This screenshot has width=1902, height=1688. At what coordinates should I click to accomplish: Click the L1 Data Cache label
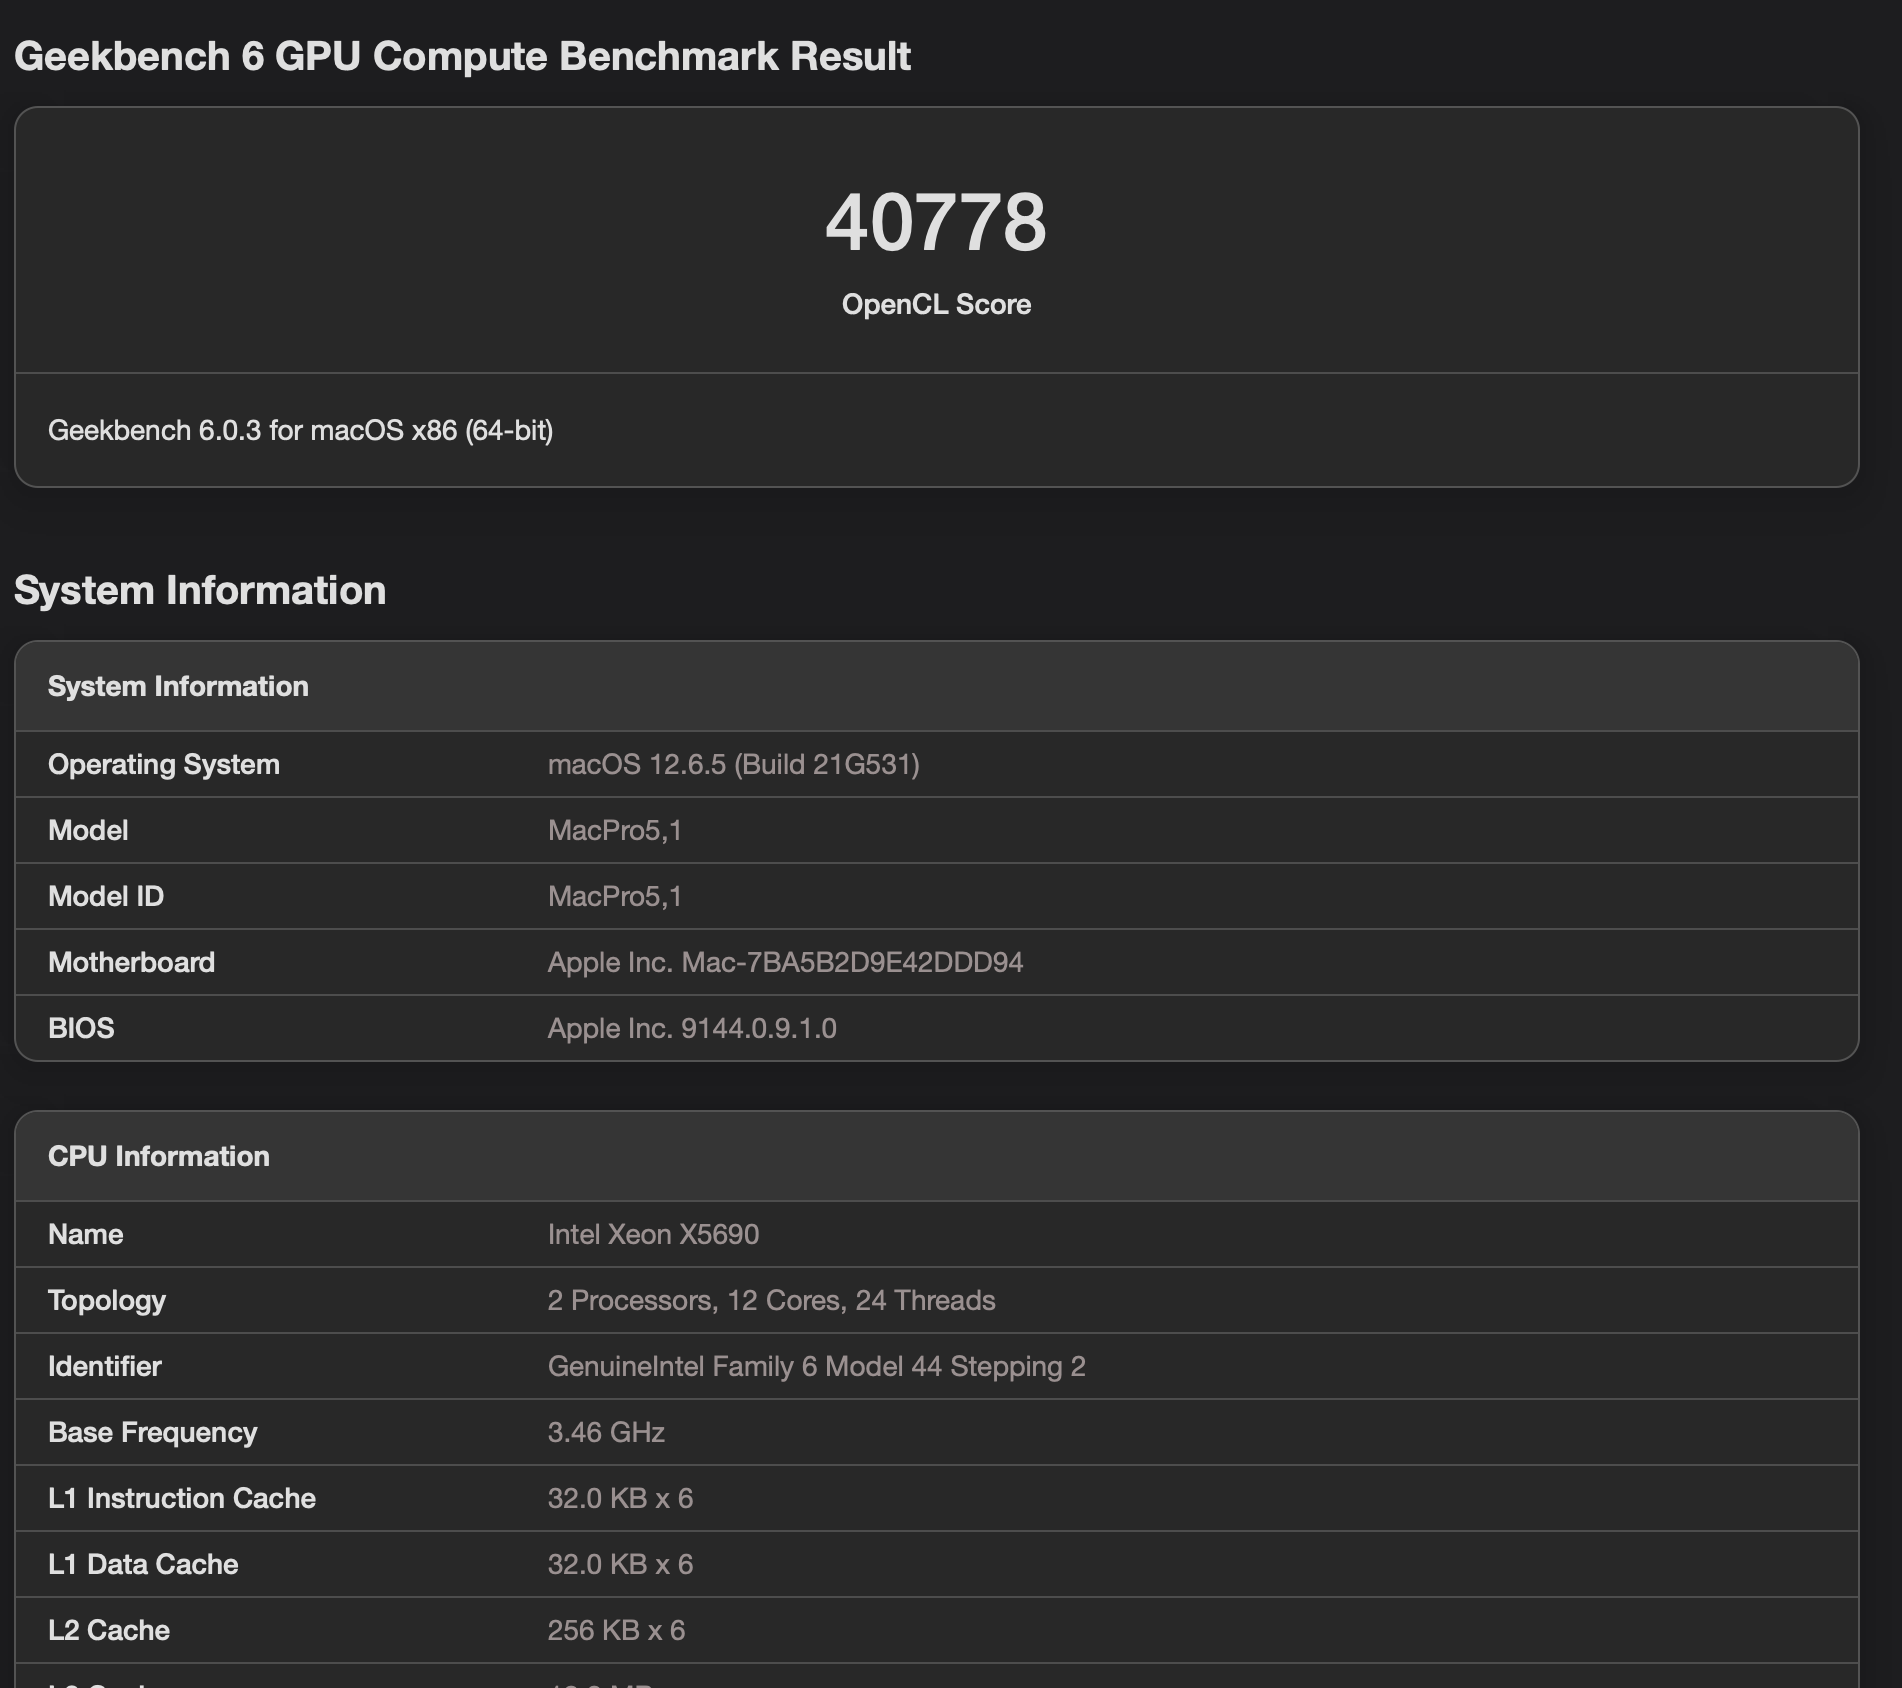click(143, 1564)
